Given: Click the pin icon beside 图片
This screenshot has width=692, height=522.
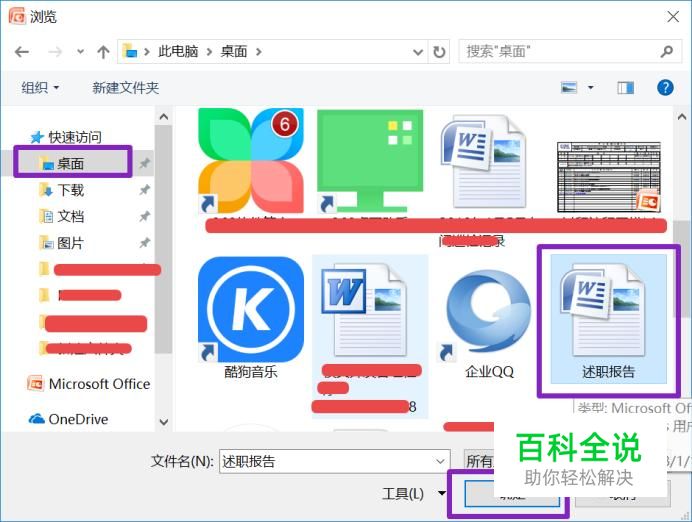Looking at the screenshot, I should [144, 243].
